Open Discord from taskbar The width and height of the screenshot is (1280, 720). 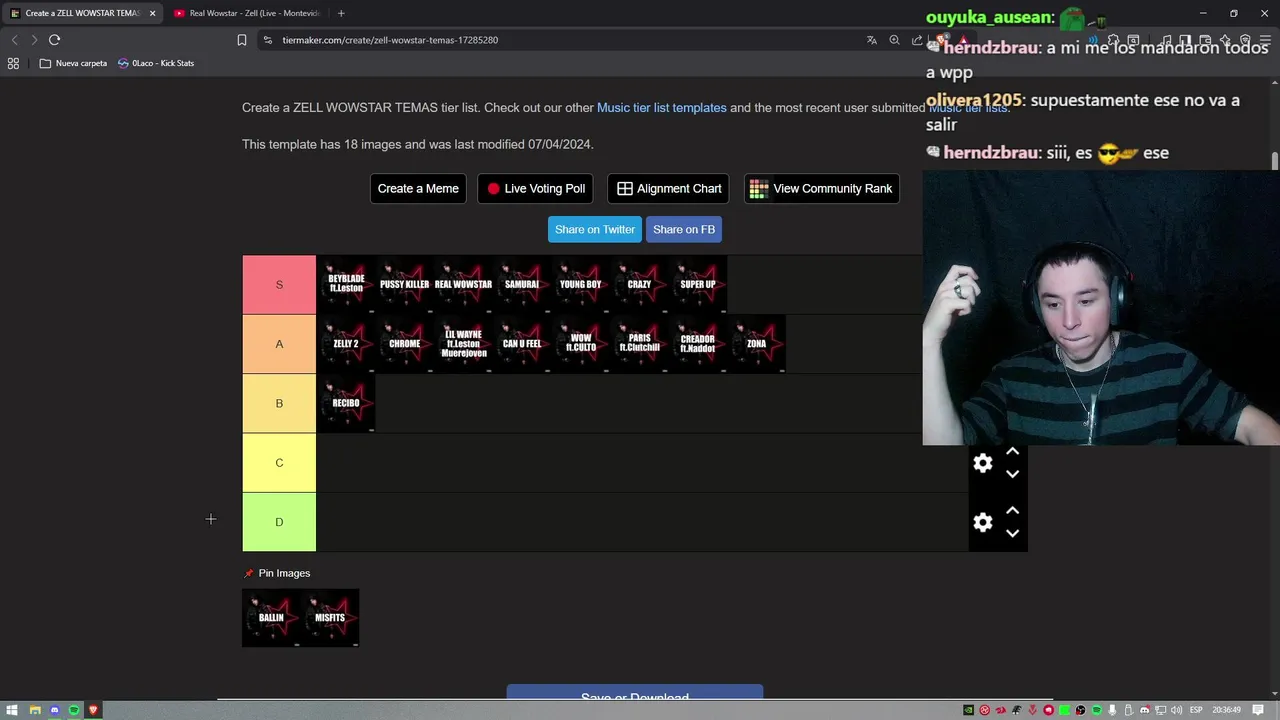point(55,710)
